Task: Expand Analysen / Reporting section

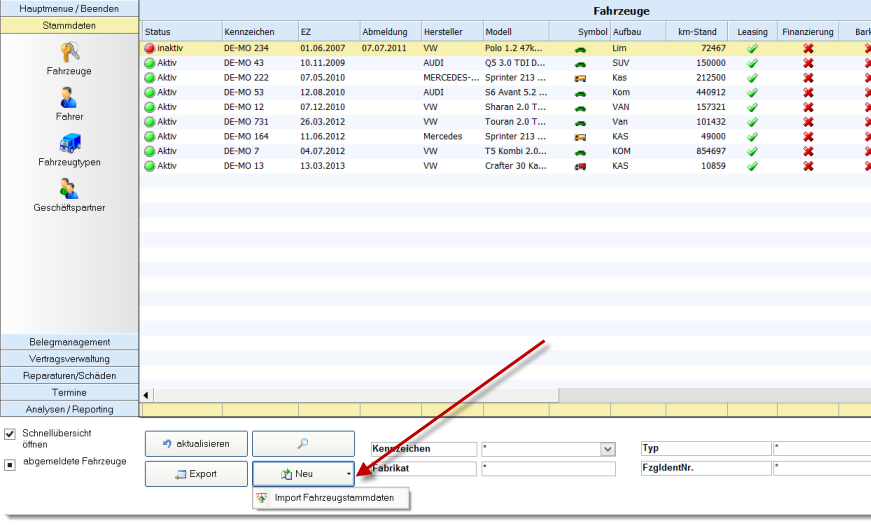Action: point(69,409)
